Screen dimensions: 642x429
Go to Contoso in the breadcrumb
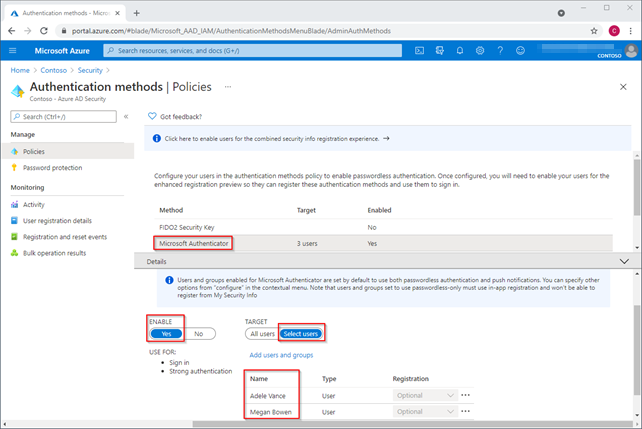click(x=55, y=71)
